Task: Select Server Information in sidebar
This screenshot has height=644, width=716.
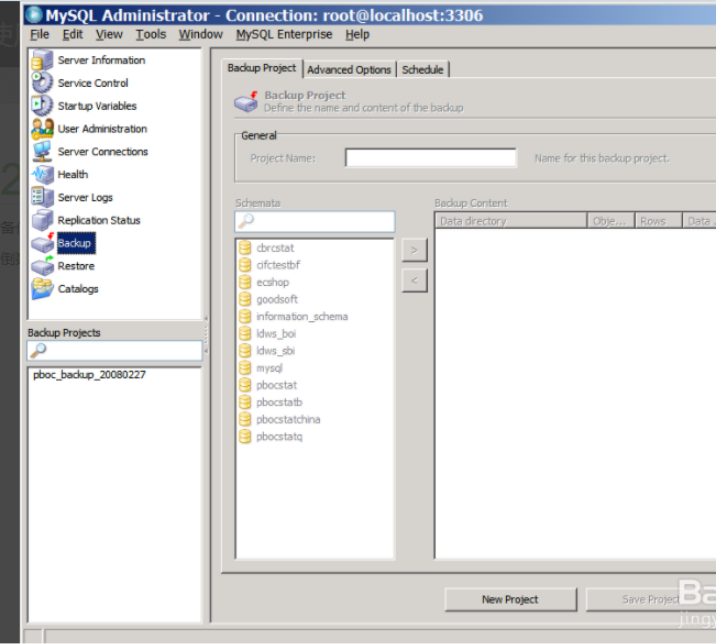Action: pyautogui.click(x=101, y=60)
